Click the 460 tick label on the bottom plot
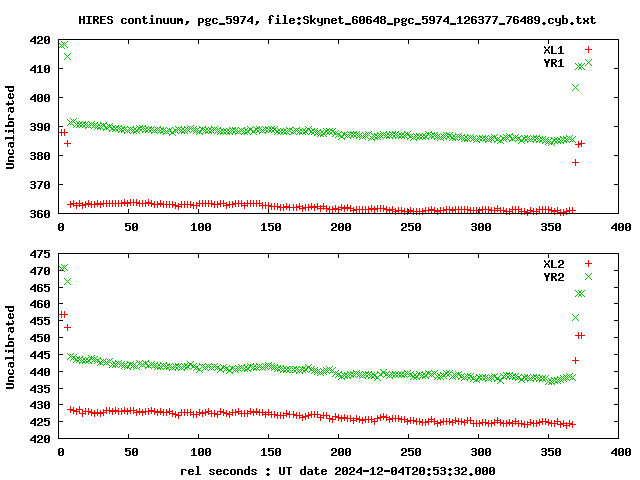 point(40,304)
